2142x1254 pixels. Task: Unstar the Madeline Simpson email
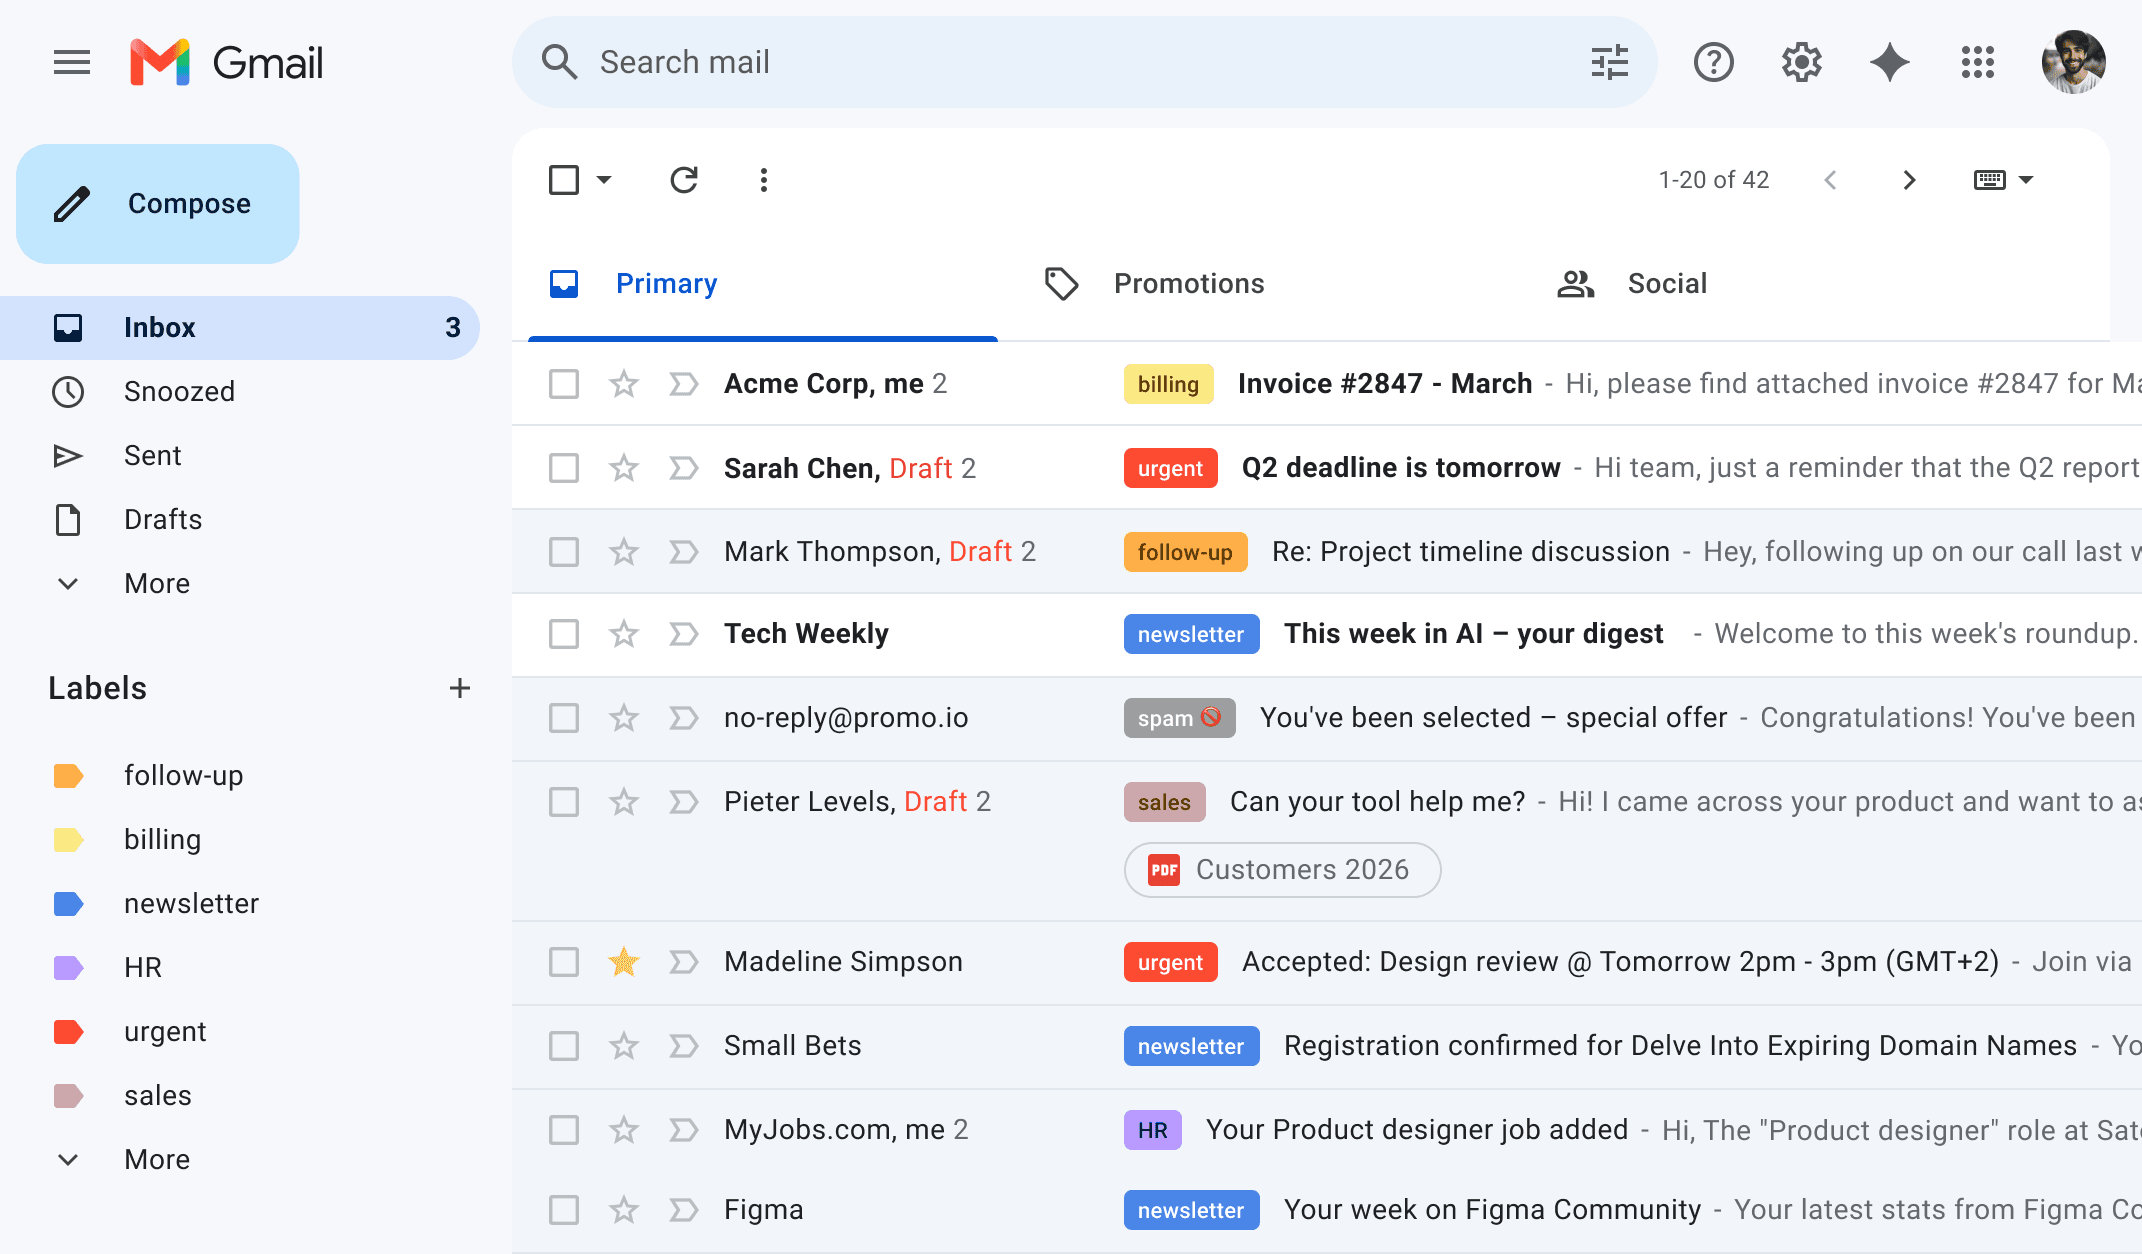[x=624, y=962]
